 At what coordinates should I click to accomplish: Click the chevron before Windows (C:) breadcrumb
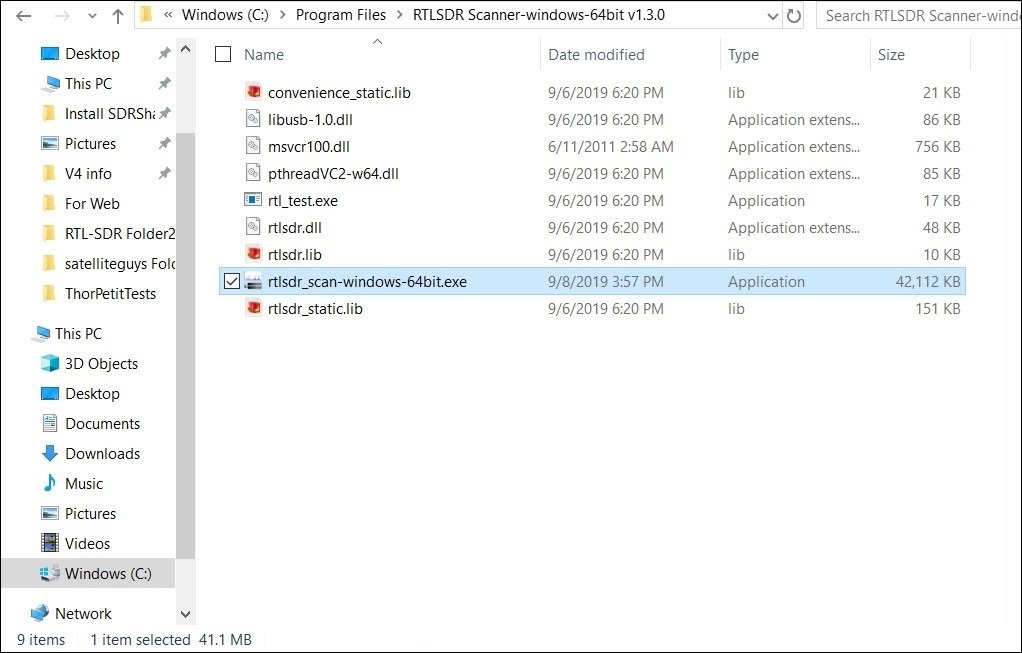(x=168, y=16)
